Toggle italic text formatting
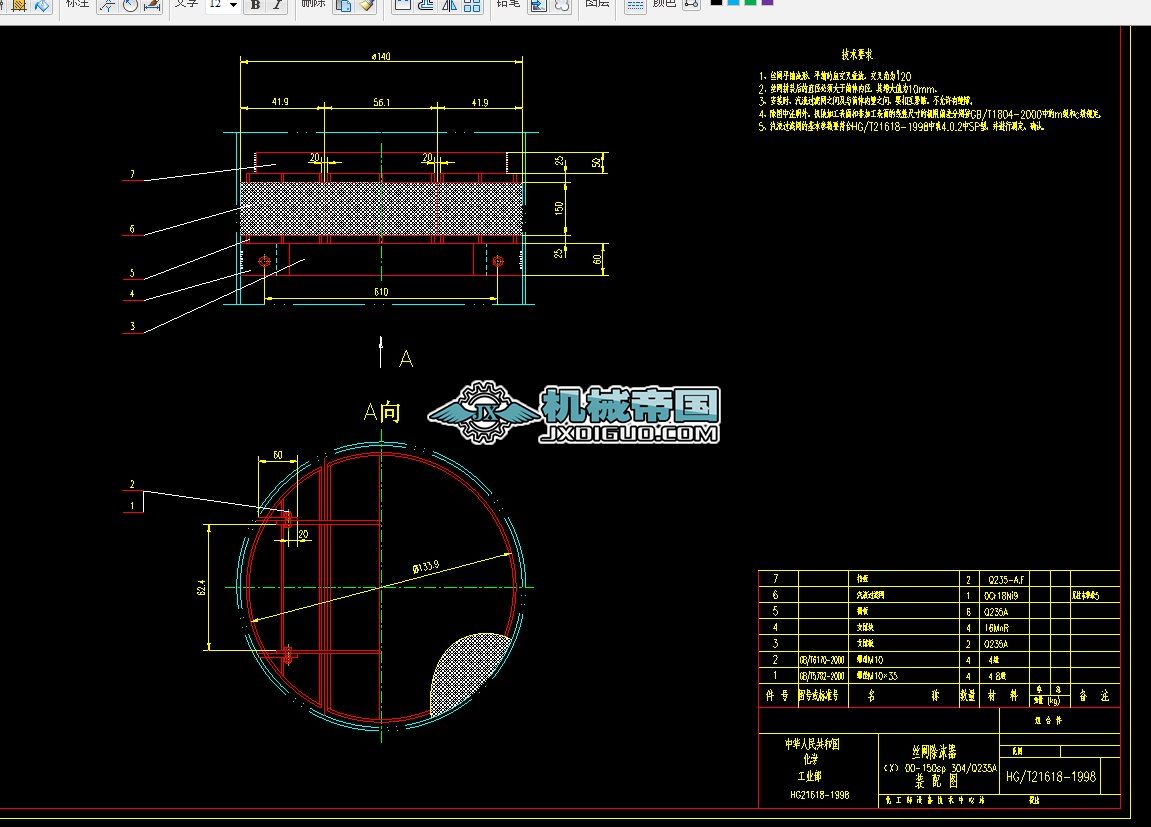 [x=277, y=4]
